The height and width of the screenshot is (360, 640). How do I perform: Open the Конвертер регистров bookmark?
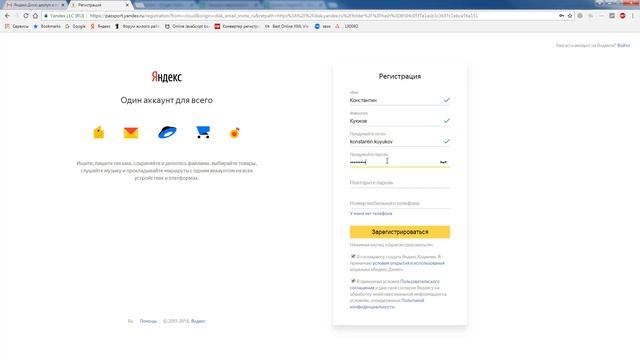[237, 26]
